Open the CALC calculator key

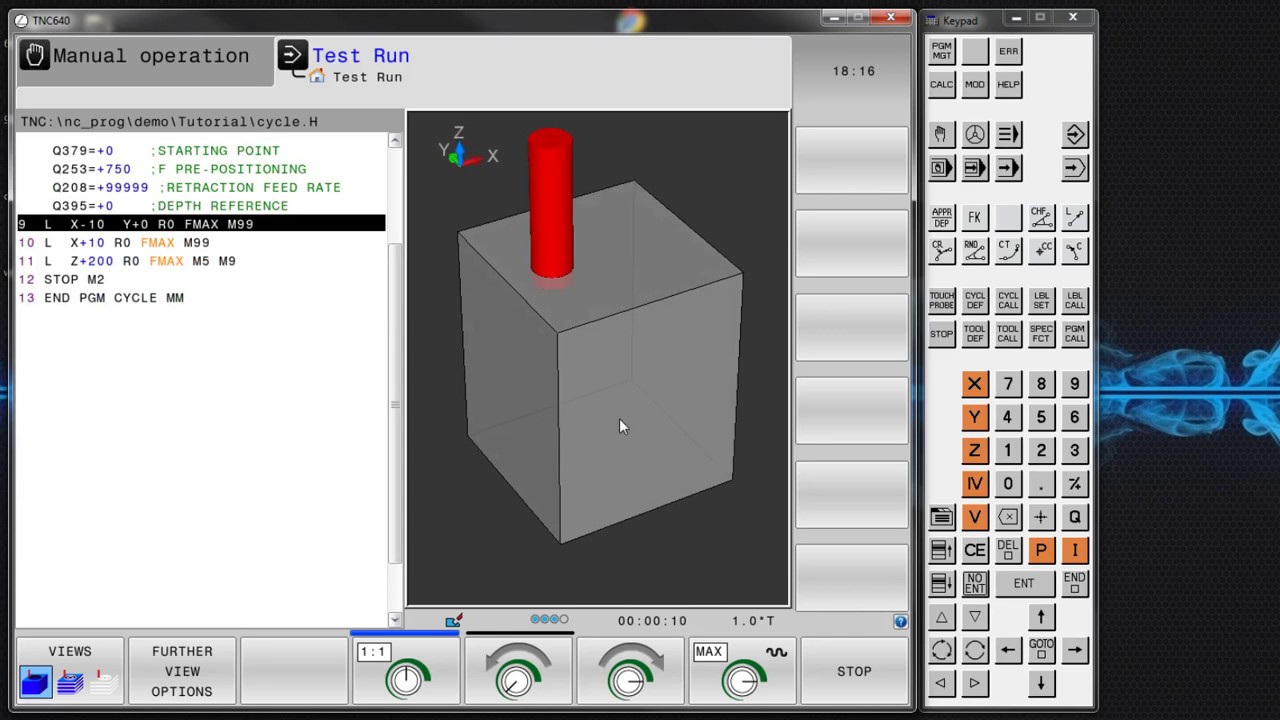(941, 85)
